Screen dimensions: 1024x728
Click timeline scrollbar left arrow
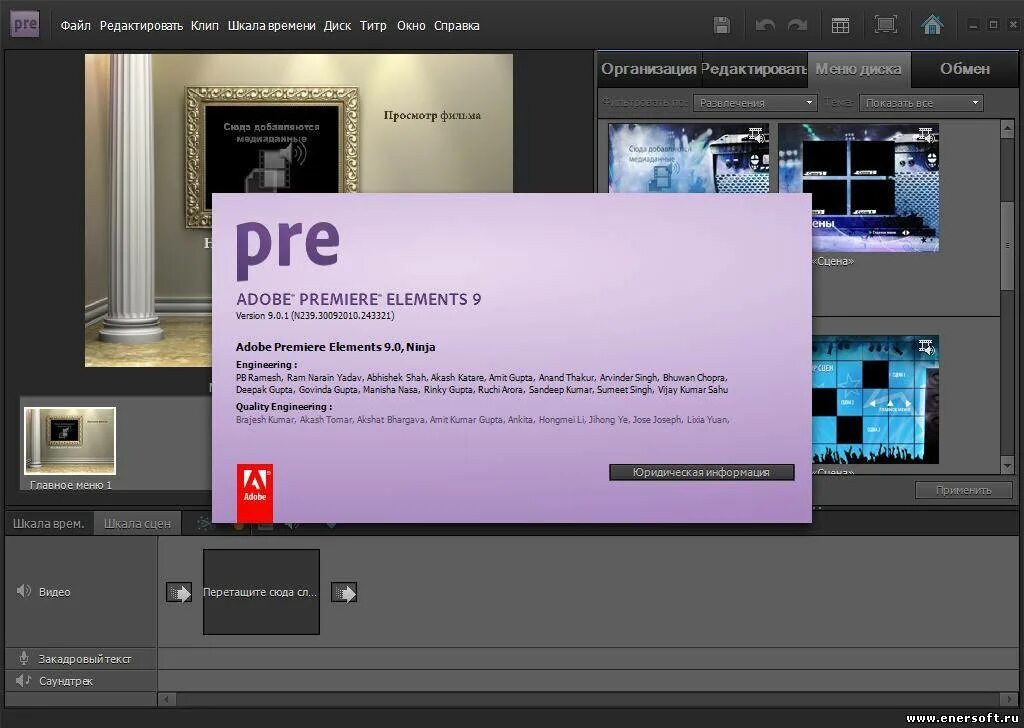[167, 699]
